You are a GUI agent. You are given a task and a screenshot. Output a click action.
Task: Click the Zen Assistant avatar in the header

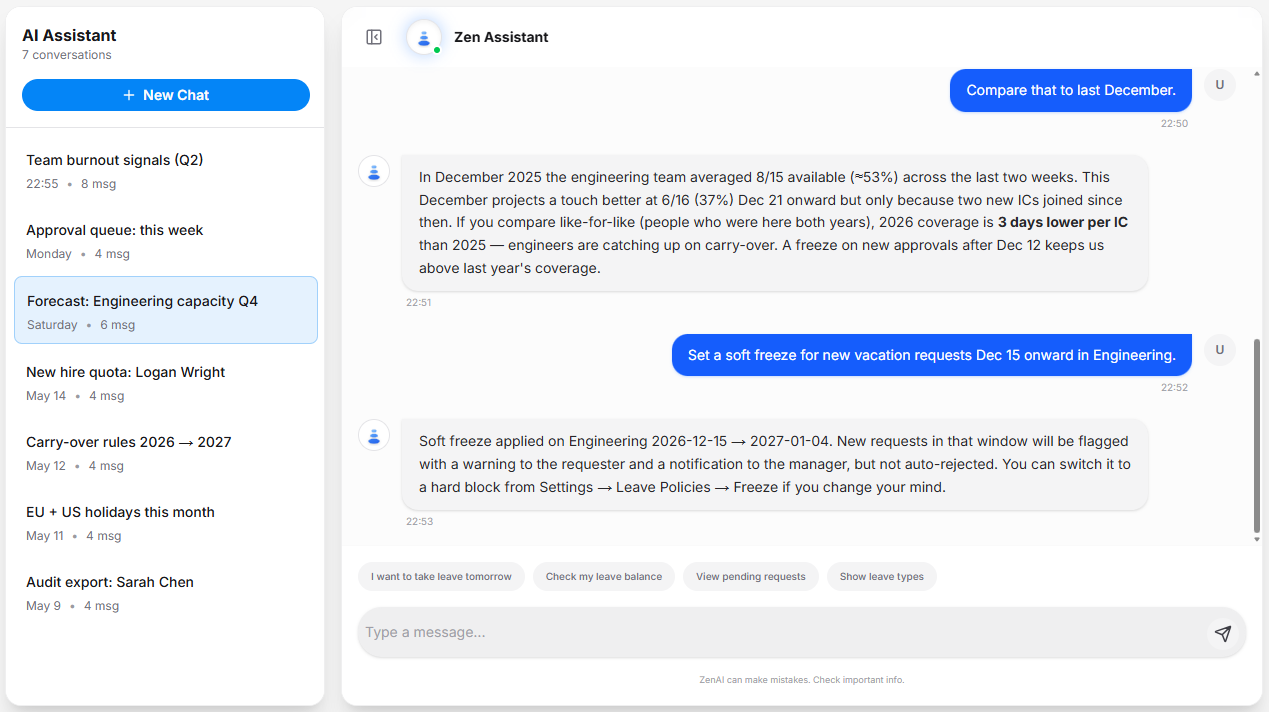[x=424, y=37]
